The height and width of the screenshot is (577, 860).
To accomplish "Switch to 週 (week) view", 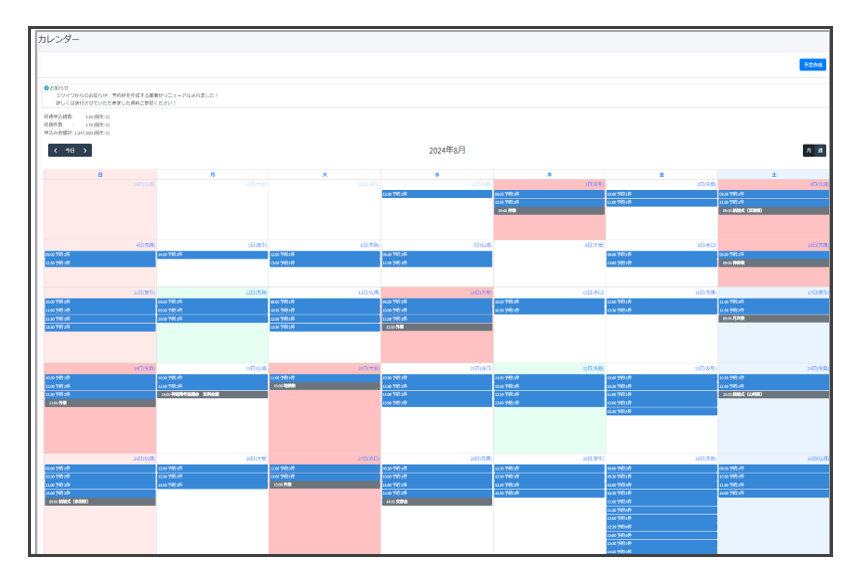I will pyautogui.click(x=821, y=151).
